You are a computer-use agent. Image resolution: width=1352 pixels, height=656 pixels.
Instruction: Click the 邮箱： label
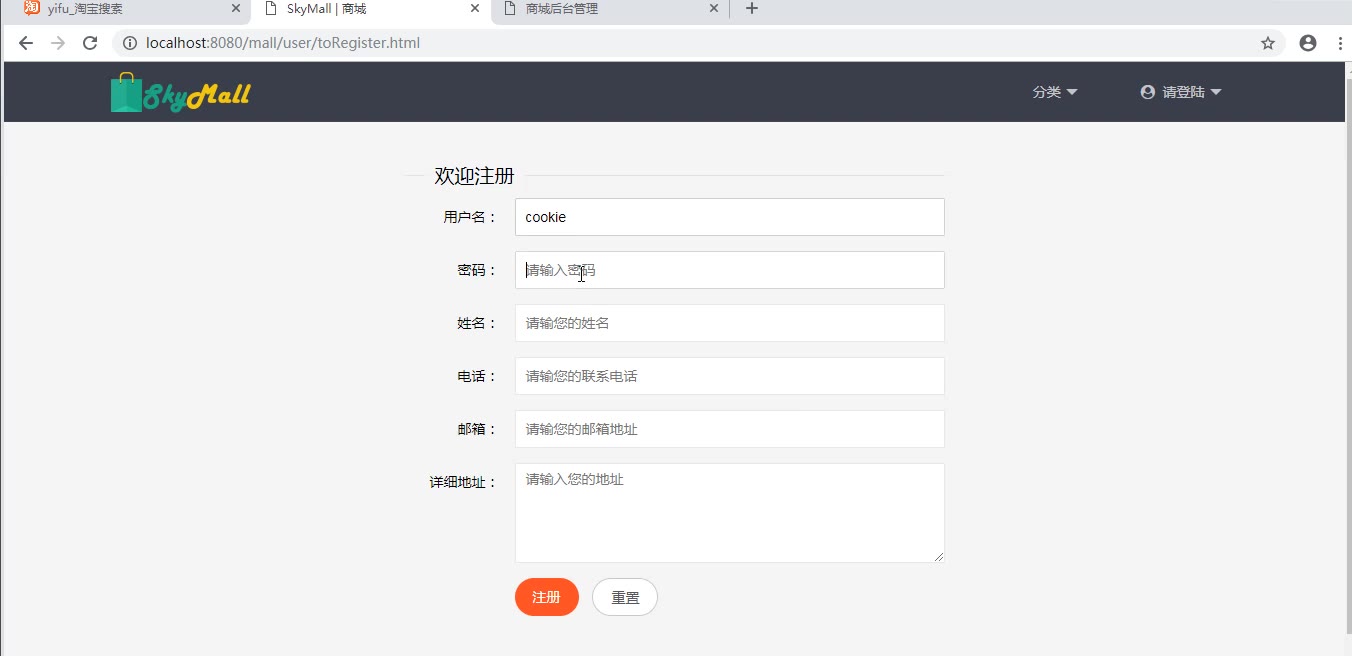coord(478,429)
